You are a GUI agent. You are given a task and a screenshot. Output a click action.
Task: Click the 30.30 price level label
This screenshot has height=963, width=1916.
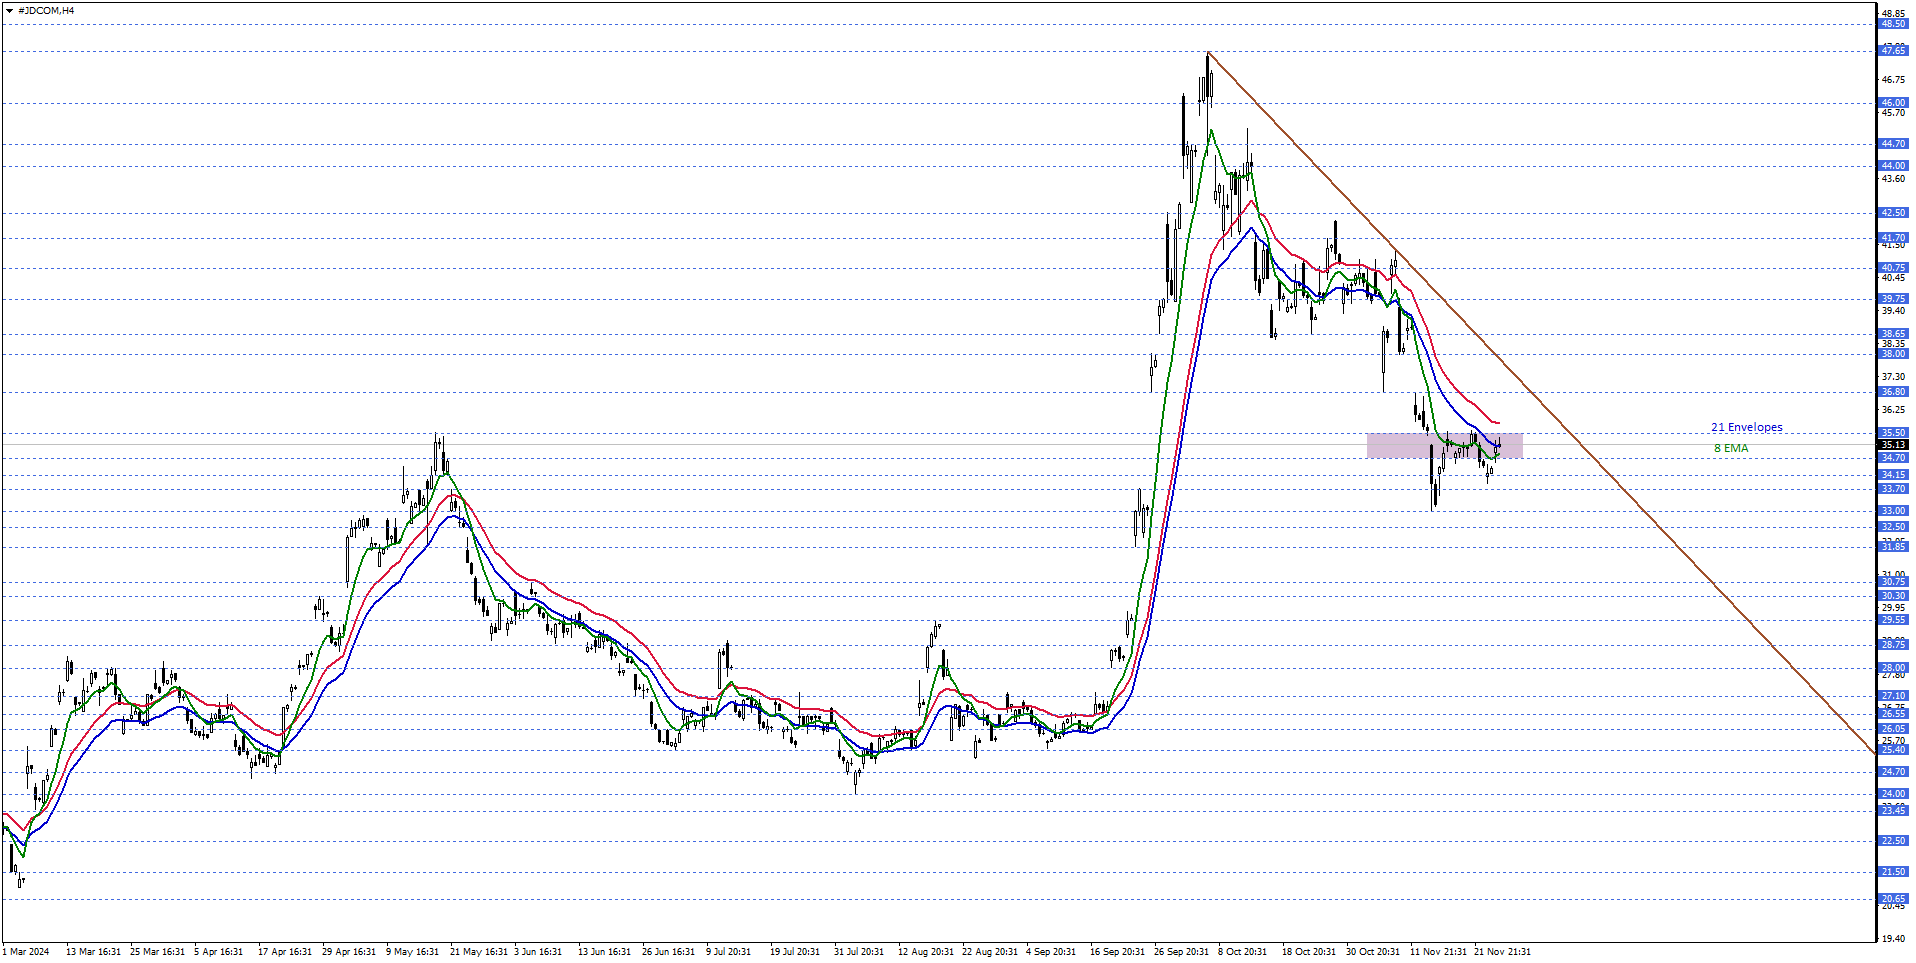tap(1893, 596)
